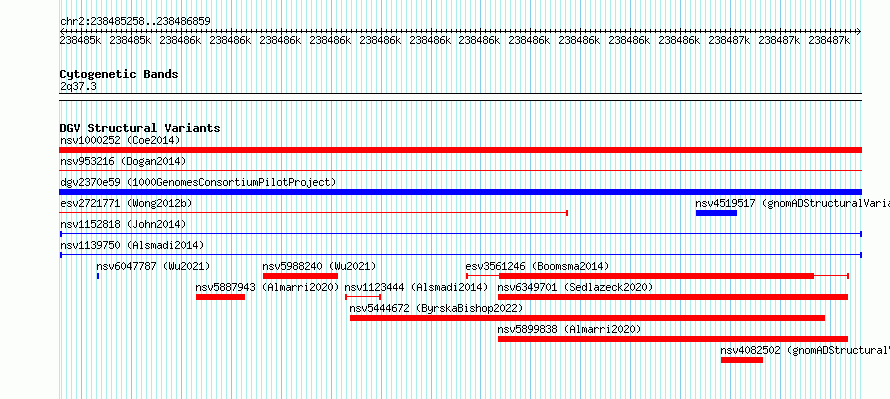Screen dimensions: 890x399
Task: Select the red esv2721771 variant line
Action: pos(314,213)
